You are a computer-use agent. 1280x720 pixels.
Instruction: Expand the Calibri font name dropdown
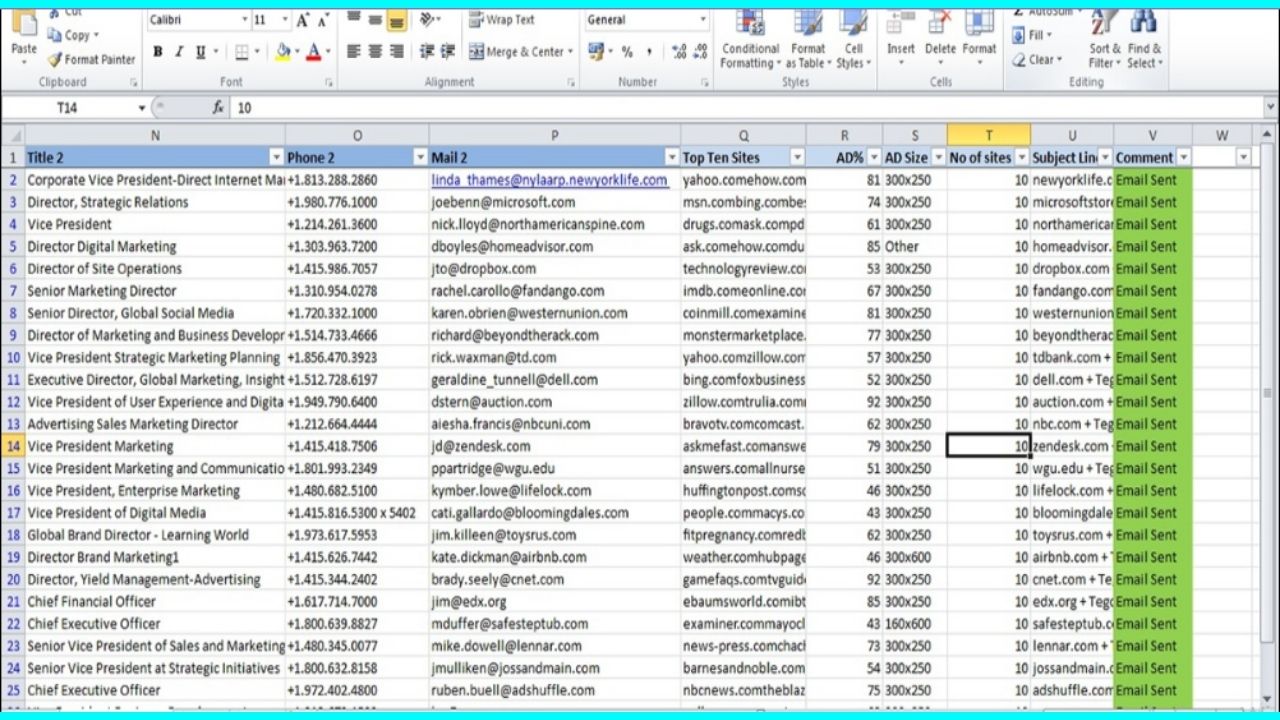(x=245, y=20)
